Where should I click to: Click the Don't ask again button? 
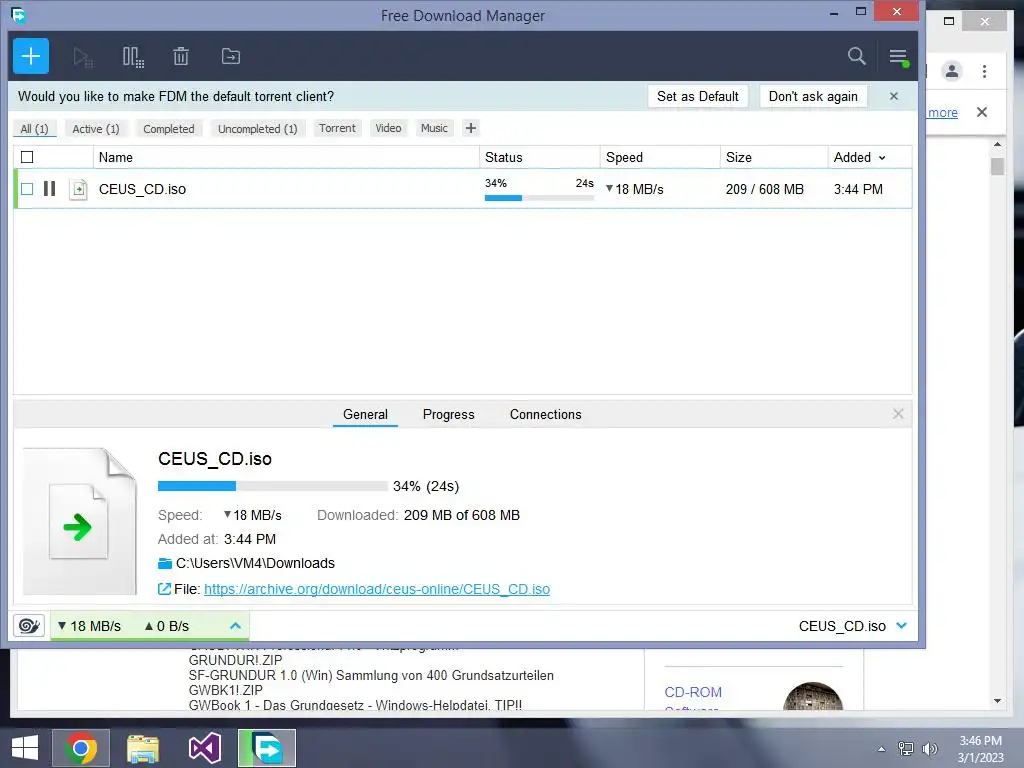point(813,96)
